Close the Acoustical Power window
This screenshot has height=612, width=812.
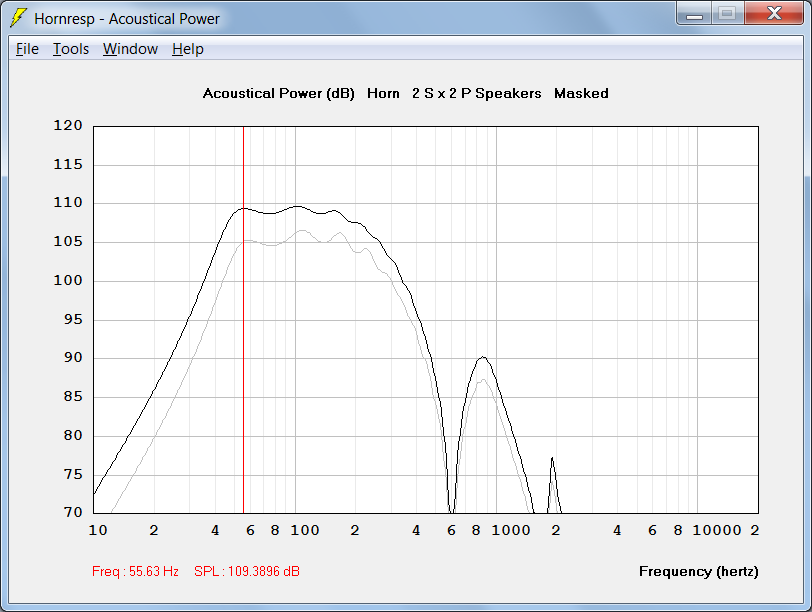774,14
